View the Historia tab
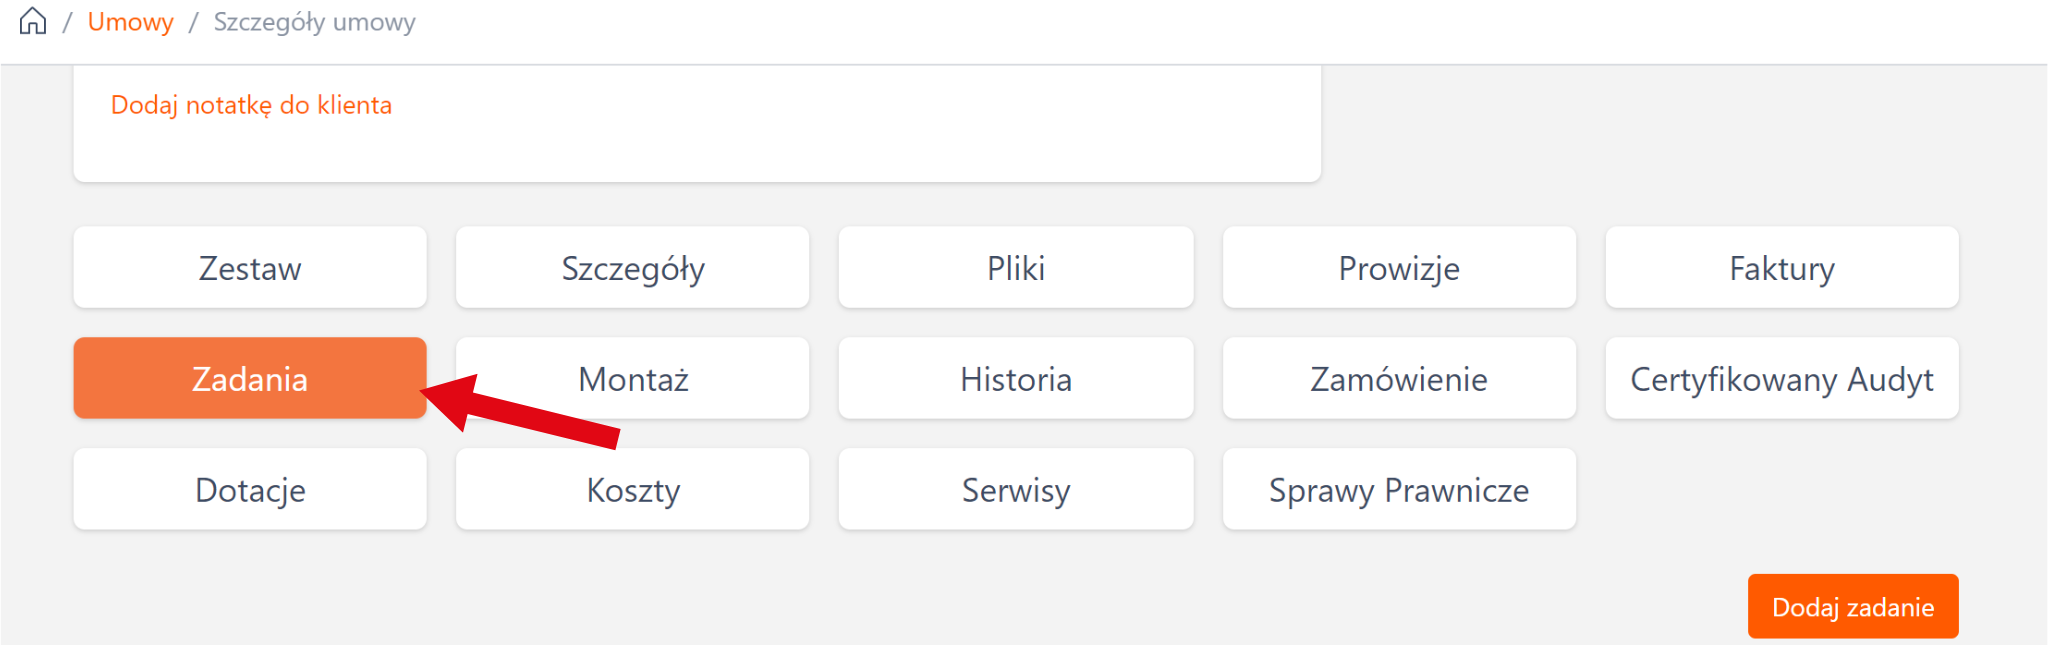Image resolution: width=2048 pixels, height=645 pixels. (1016, 379)
